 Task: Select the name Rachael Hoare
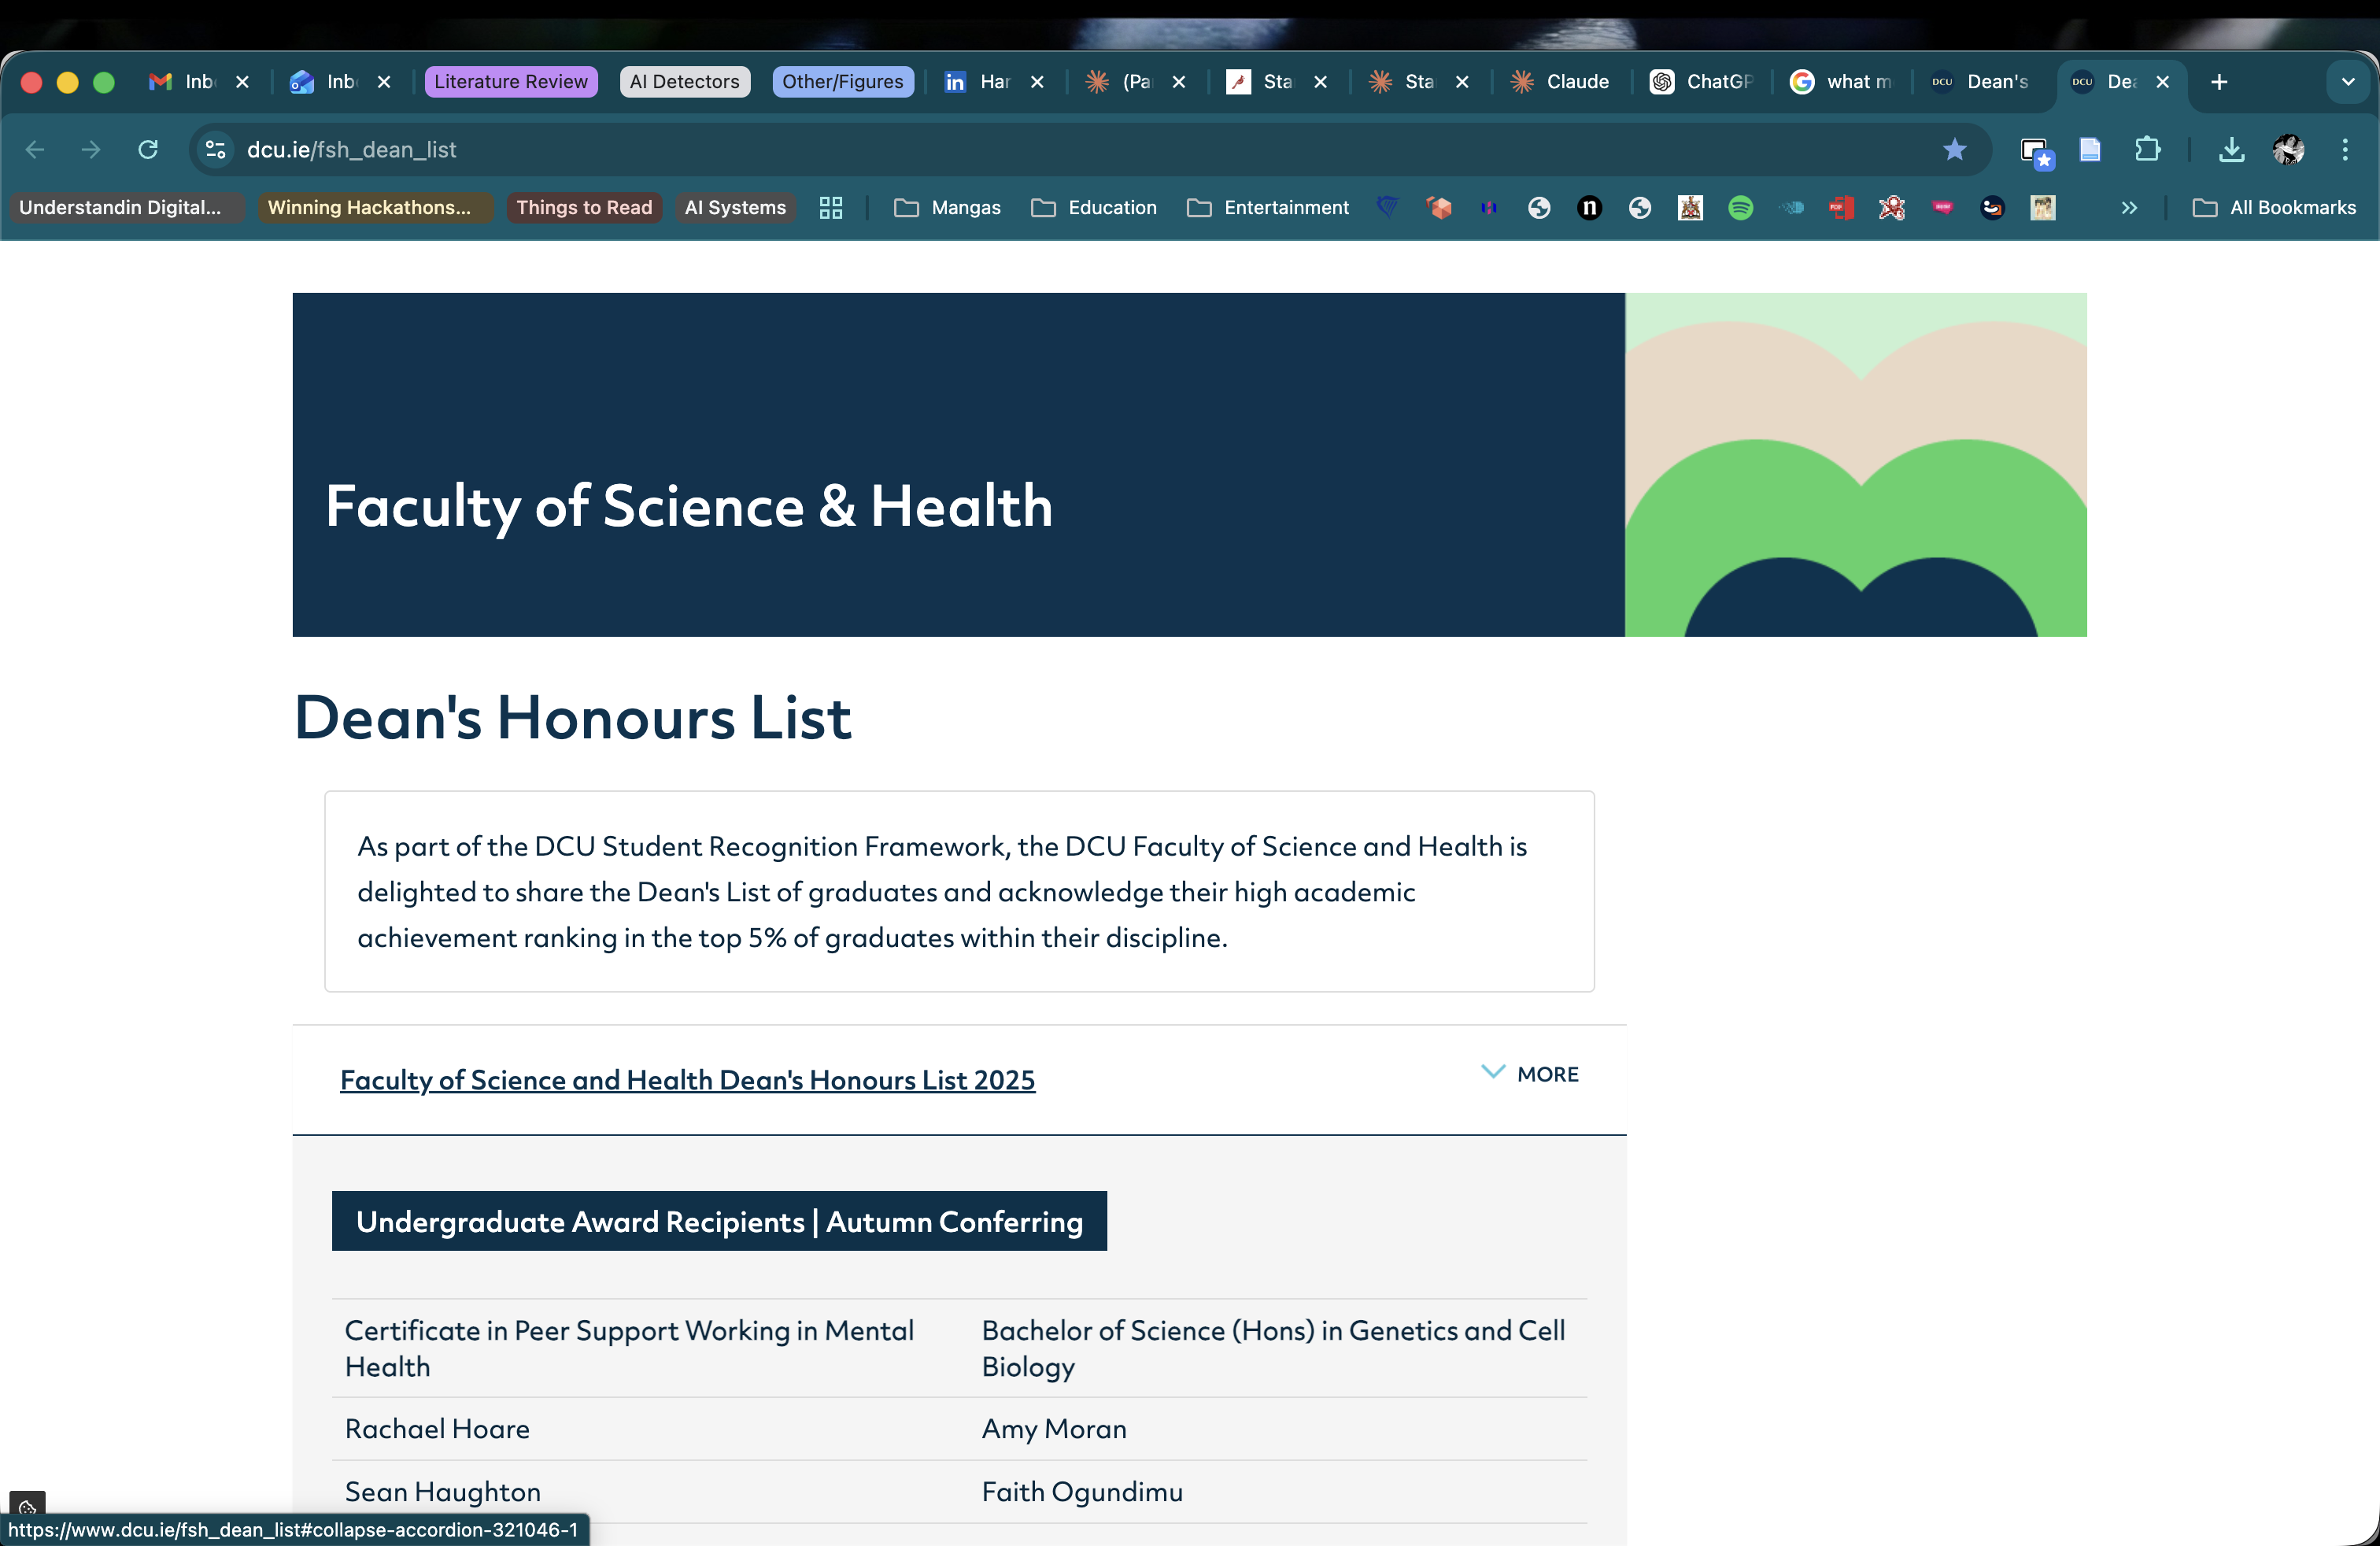pyautogui.click(x=437, y=1429)
